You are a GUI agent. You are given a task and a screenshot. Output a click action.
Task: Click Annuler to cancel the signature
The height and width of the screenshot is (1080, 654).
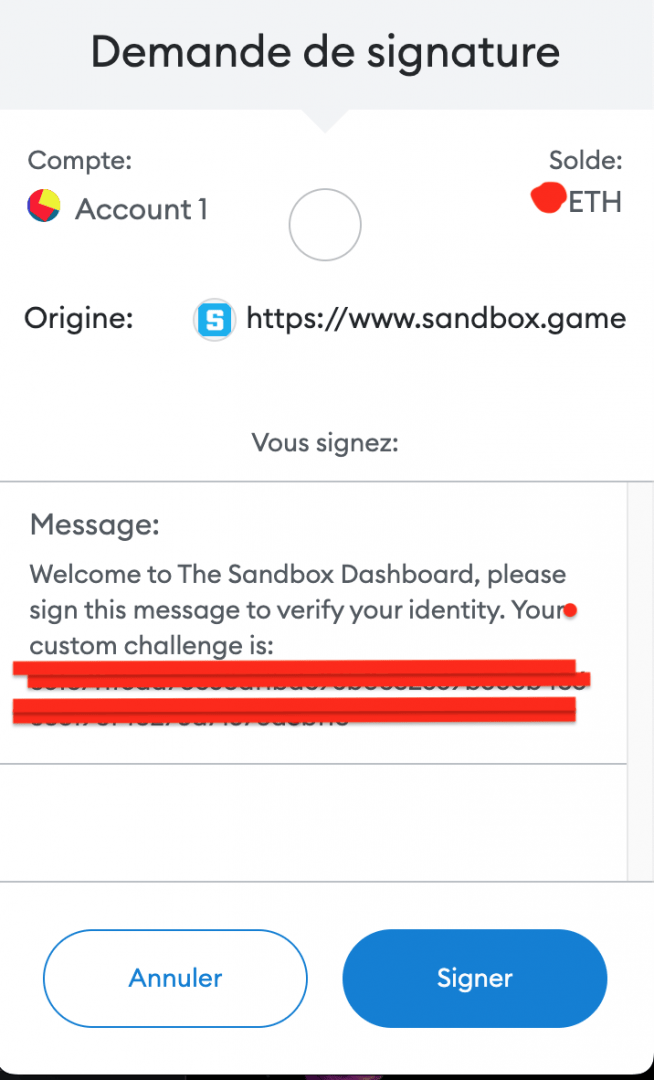pyautogui.click(x=175, y=978)
